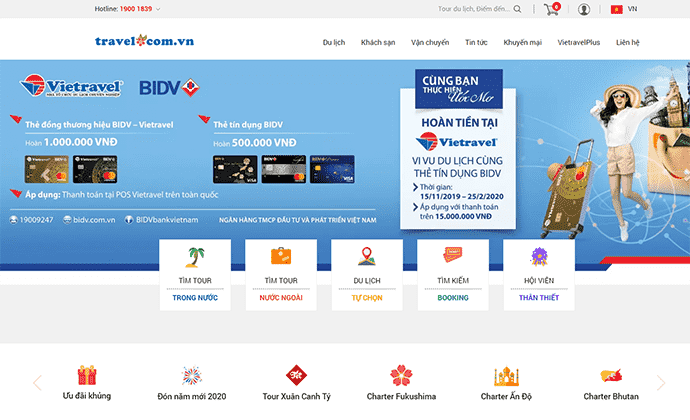Expand the Hotline dropdown chevron

[158, 9]
